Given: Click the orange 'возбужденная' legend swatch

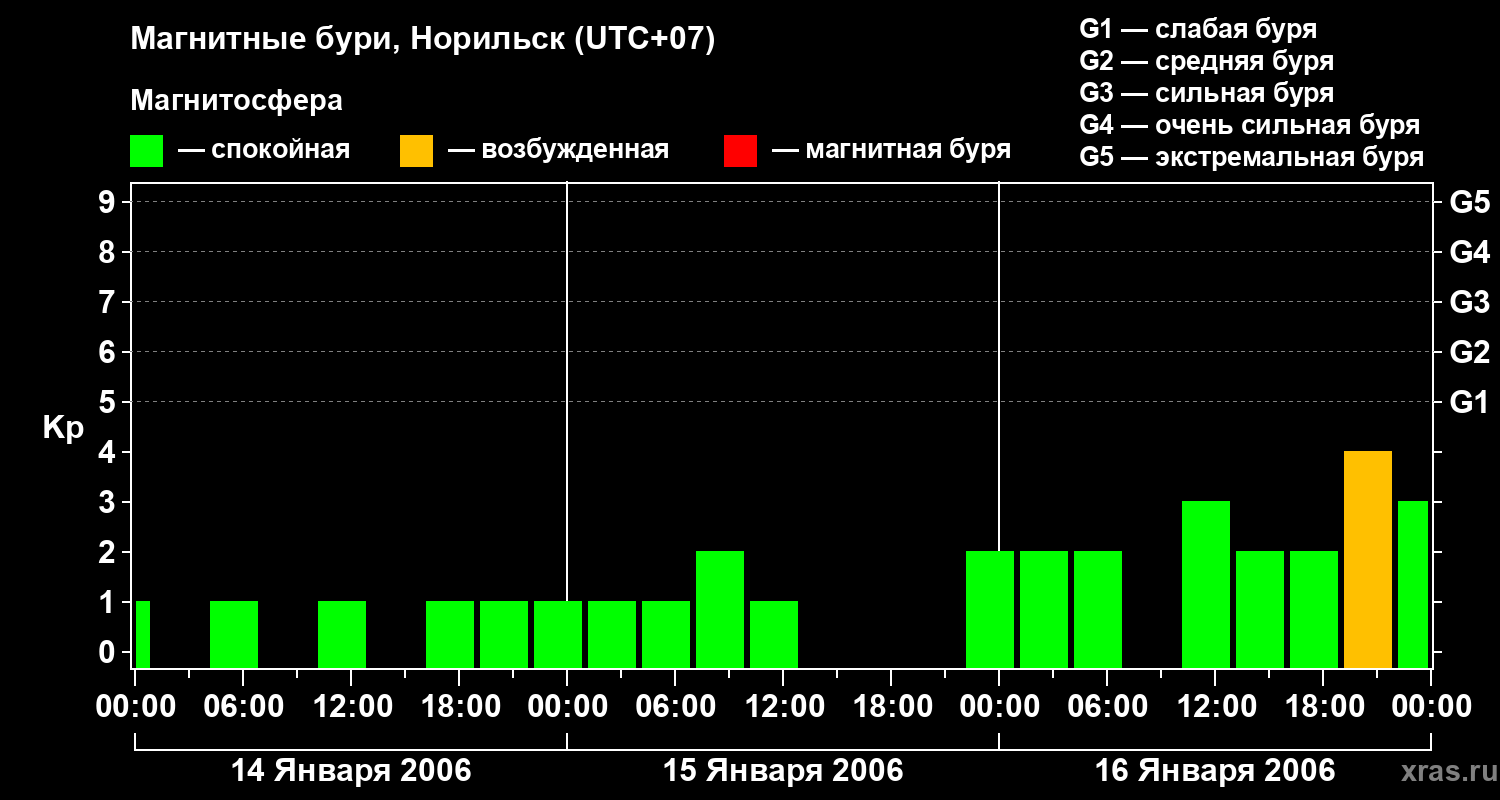Looking at the screenshot, I should point(417,151).
